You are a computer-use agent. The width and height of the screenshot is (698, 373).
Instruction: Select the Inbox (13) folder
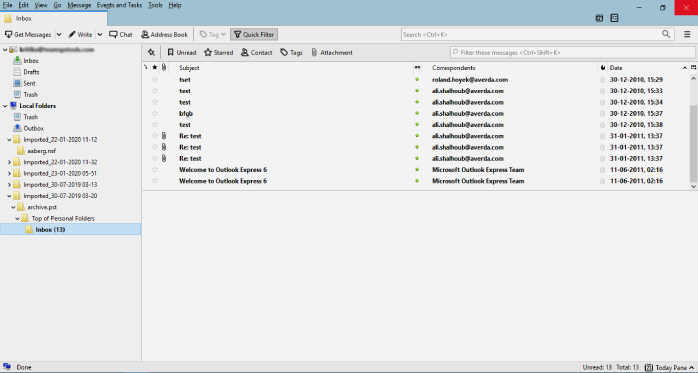coord(50,230)
